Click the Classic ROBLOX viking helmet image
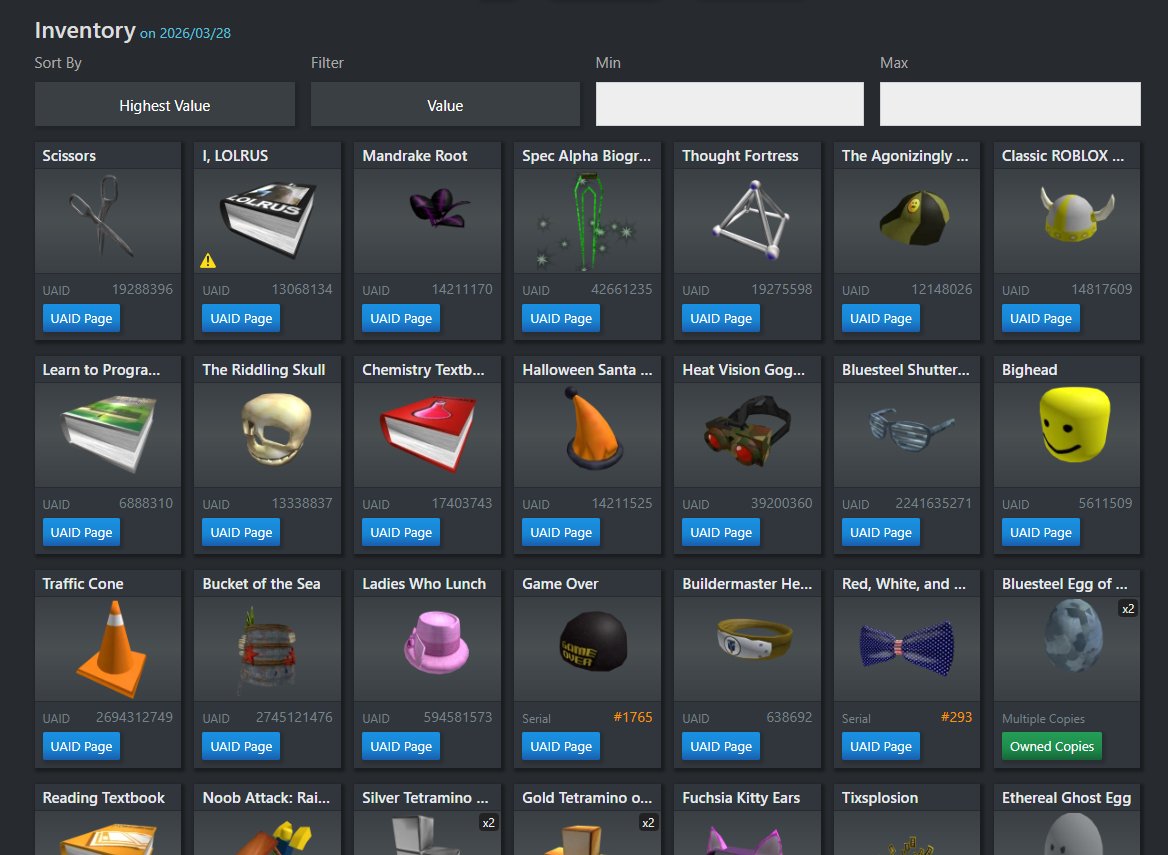Viewport: 1168px width, 855px height. [x=1067, y=220]
